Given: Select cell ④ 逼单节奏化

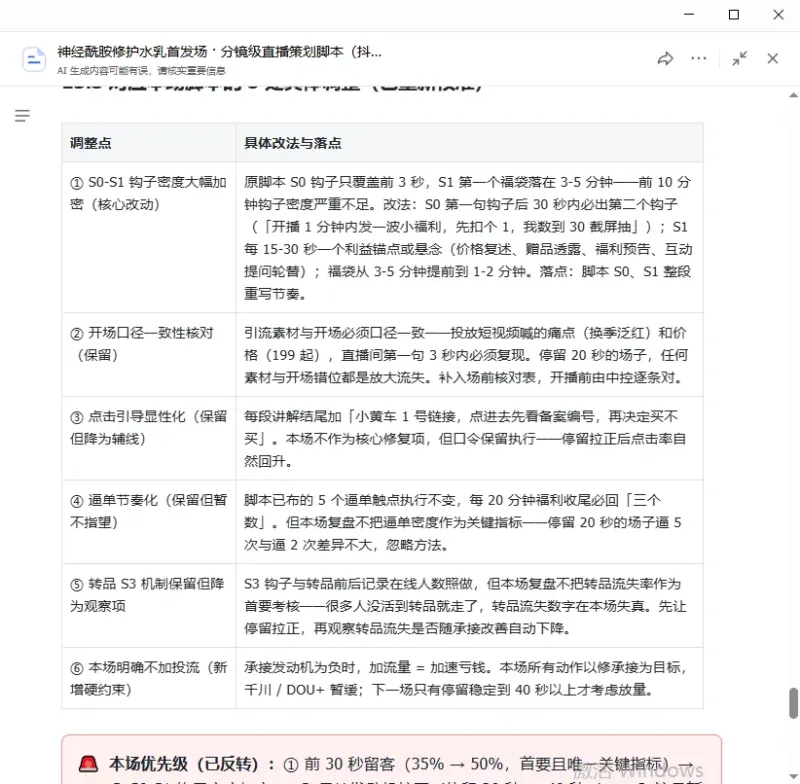Looking at the screenshot, I should [148, 522].
